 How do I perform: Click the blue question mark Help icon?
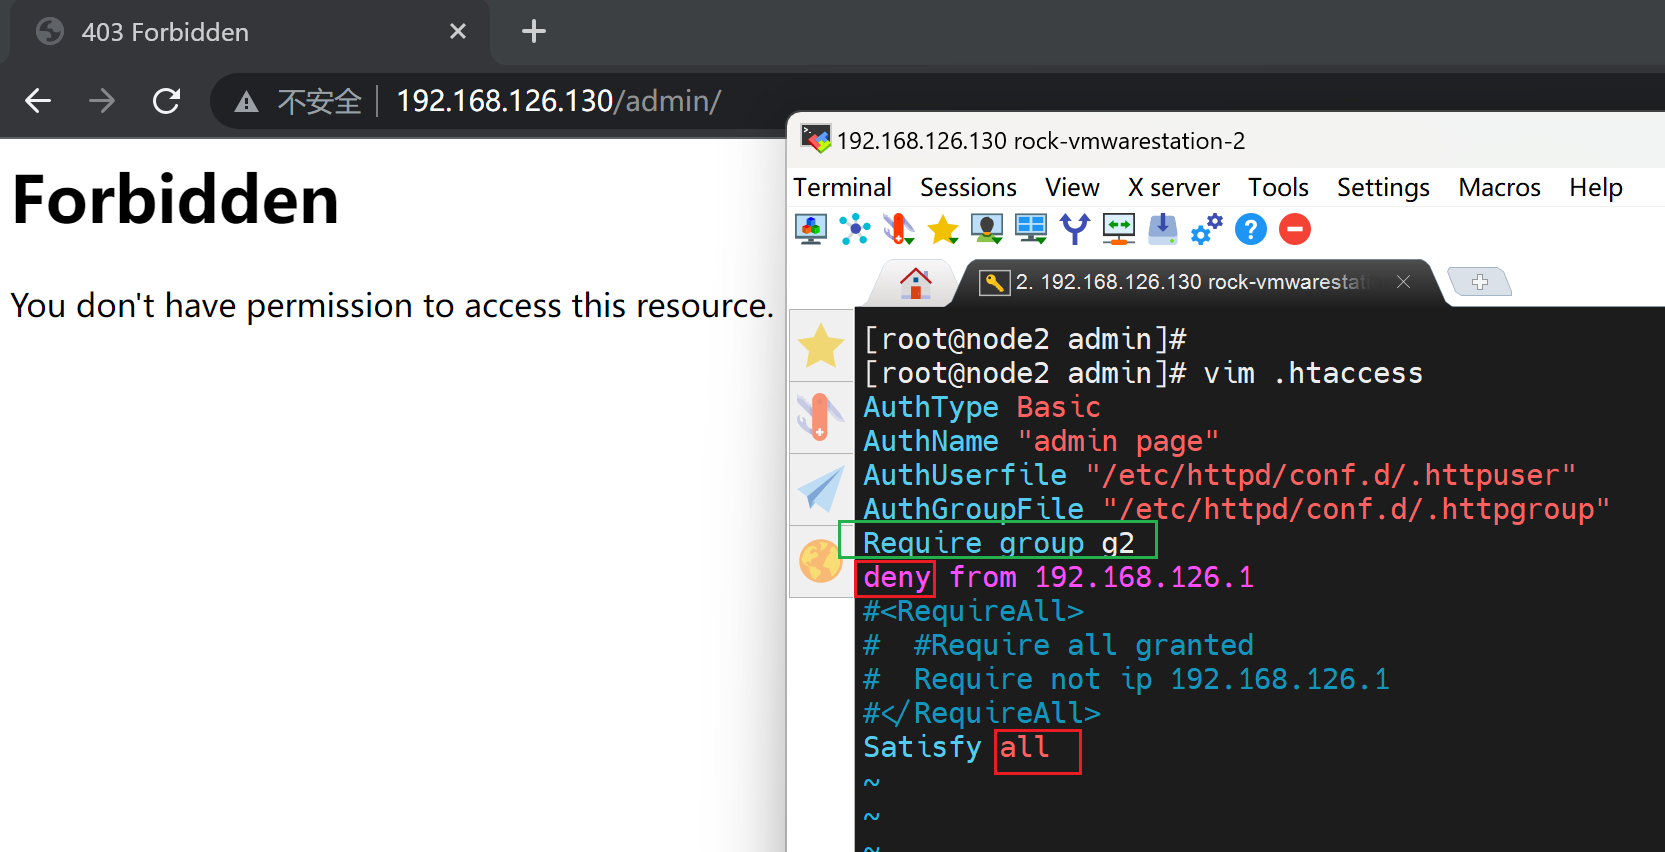[1250, 229]
